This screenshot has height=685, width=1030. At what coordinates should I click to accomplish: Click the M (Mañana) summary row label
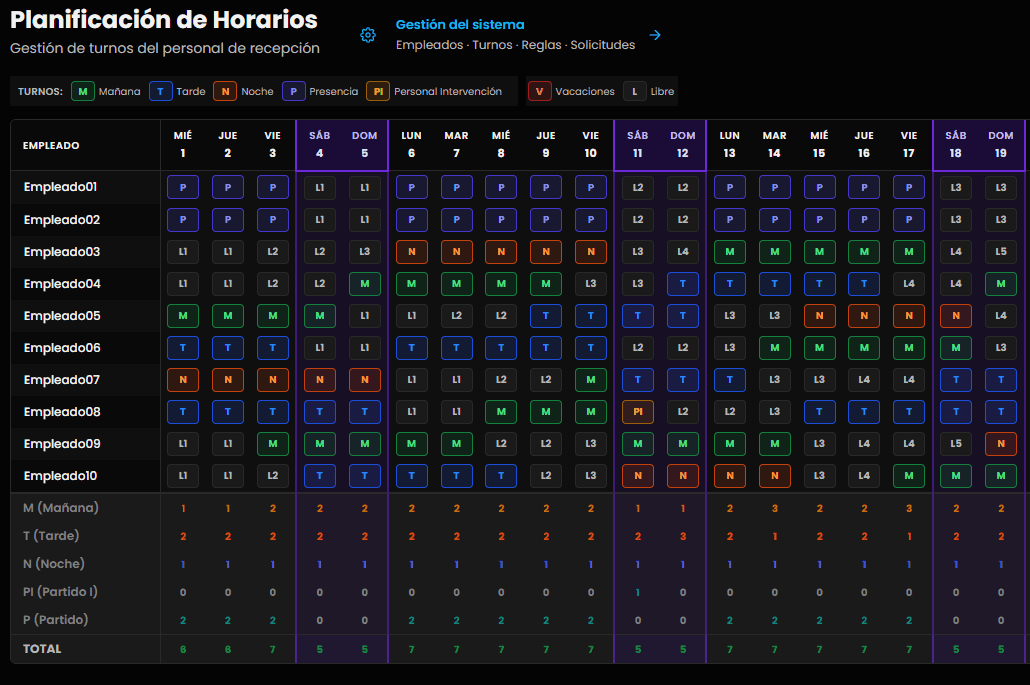(60, 508)
